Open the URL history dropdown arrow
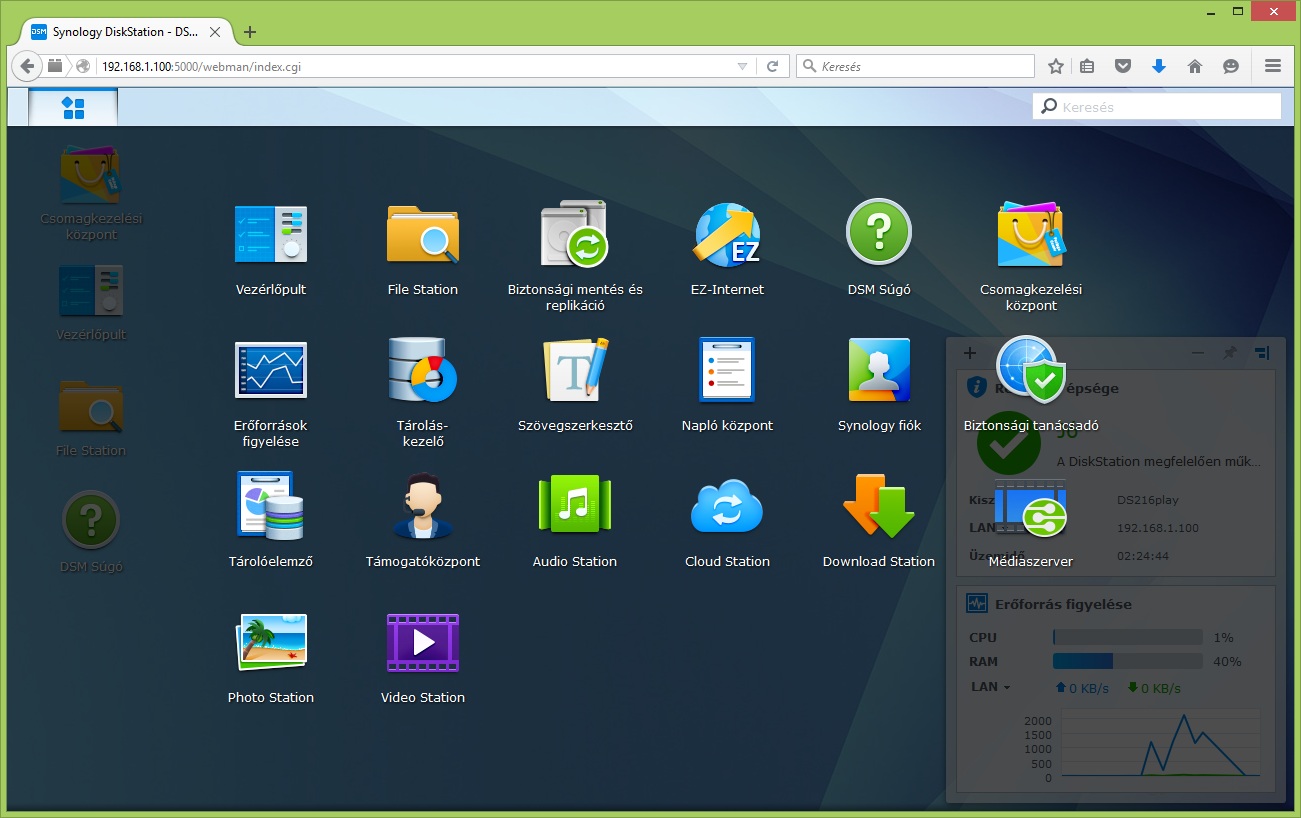The width and height of the screenshot is (1301, 818). [x=742, y=66]
